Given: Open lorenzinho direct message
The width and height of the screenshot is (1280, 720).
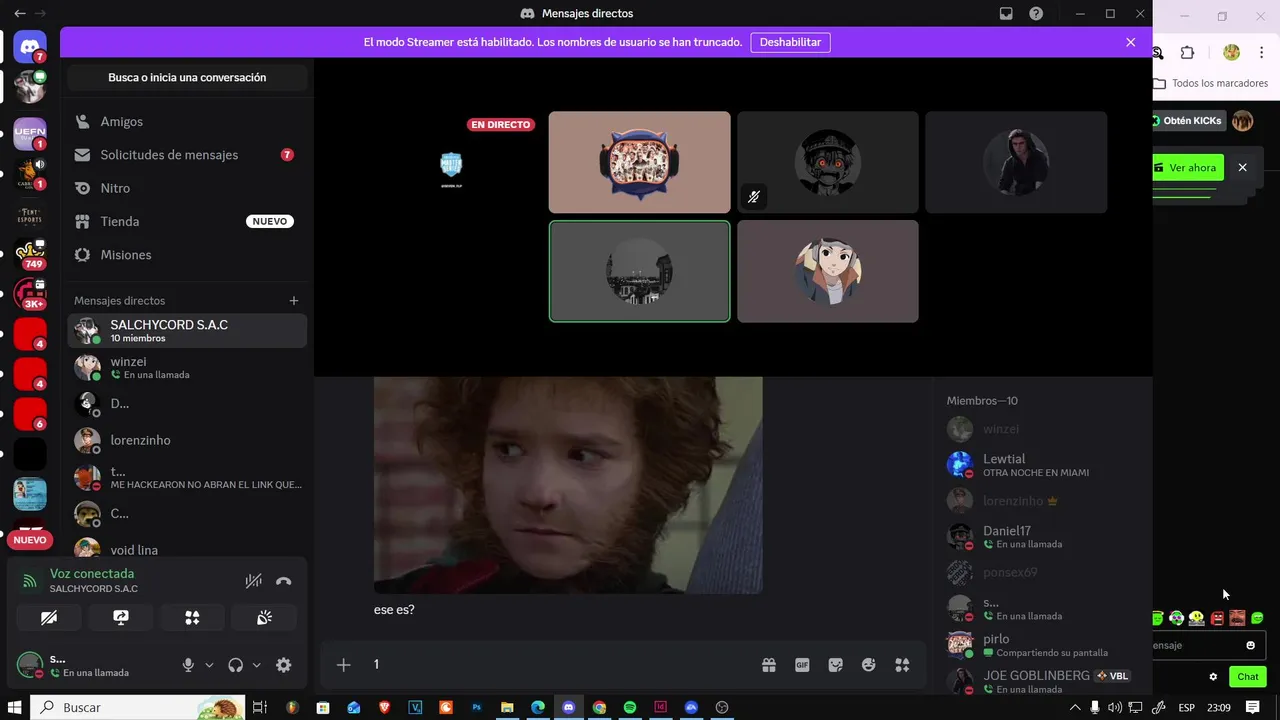Looking at the screenshot, I should coord(187,440).
